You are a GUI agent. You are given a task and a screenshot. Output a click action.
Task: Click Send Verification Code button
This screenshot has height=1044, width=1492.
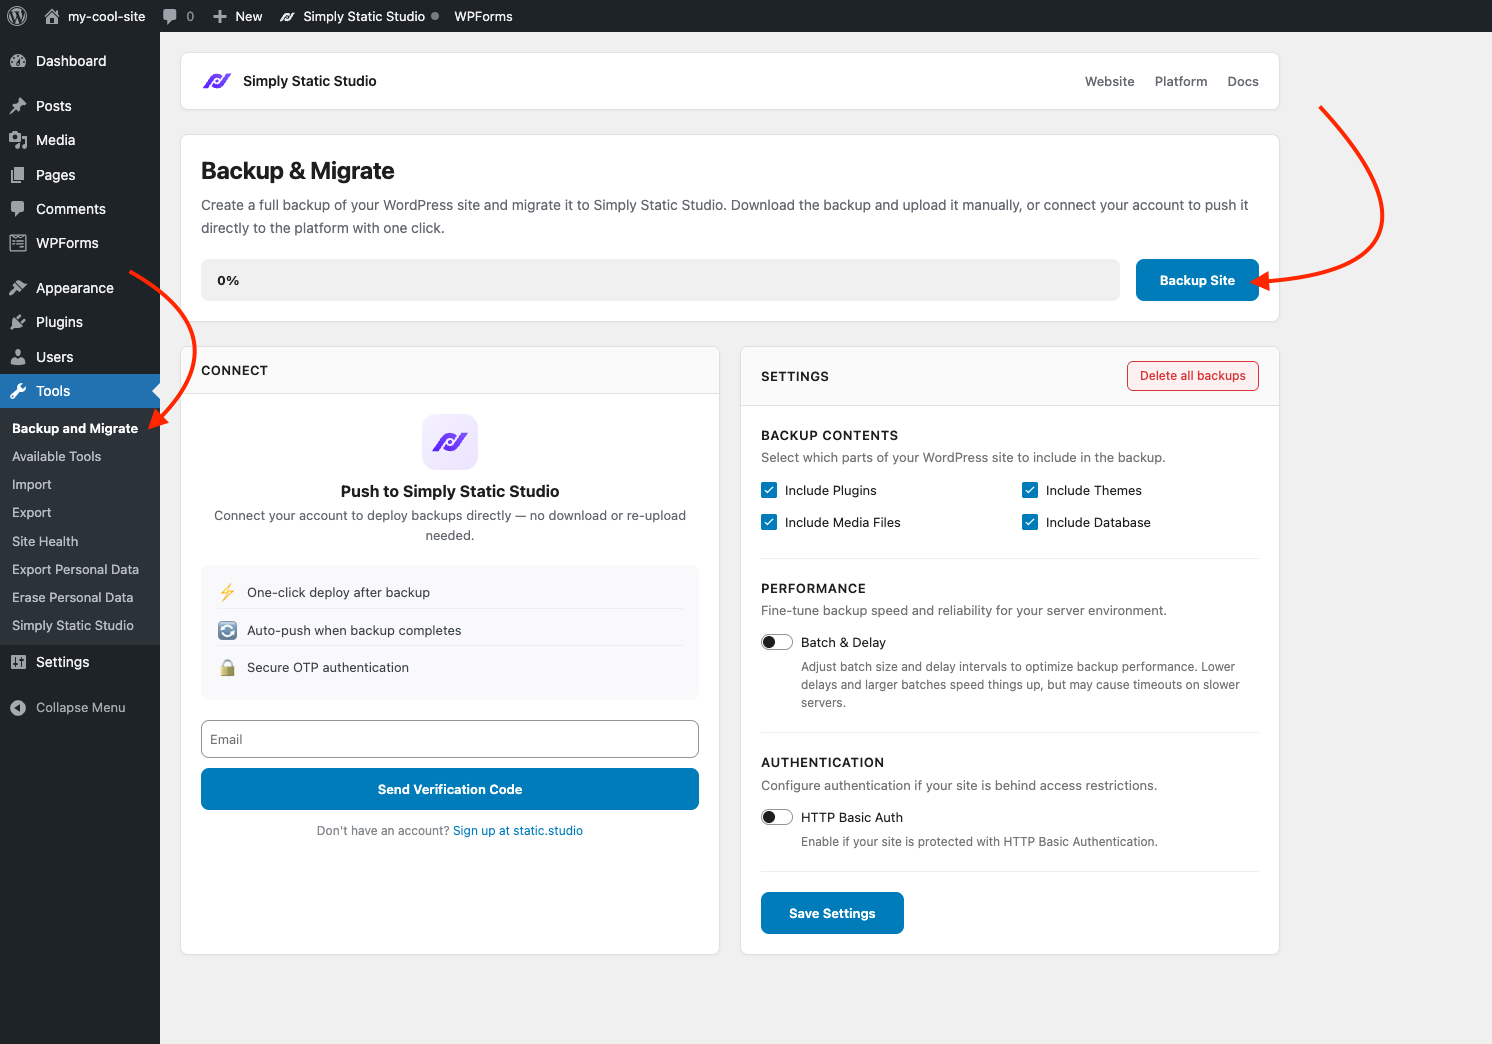click(450, 789)
